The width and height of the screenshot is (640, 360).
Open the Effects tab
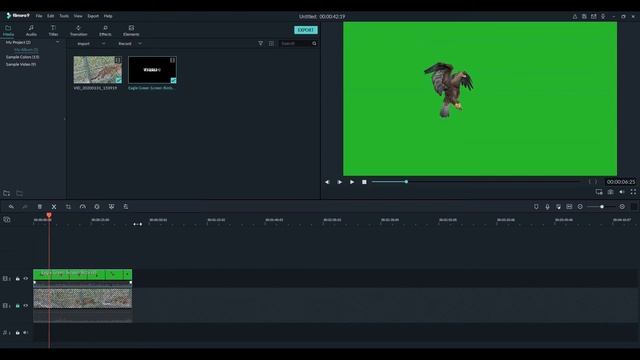pyautogui.click(x=105, y=31)
